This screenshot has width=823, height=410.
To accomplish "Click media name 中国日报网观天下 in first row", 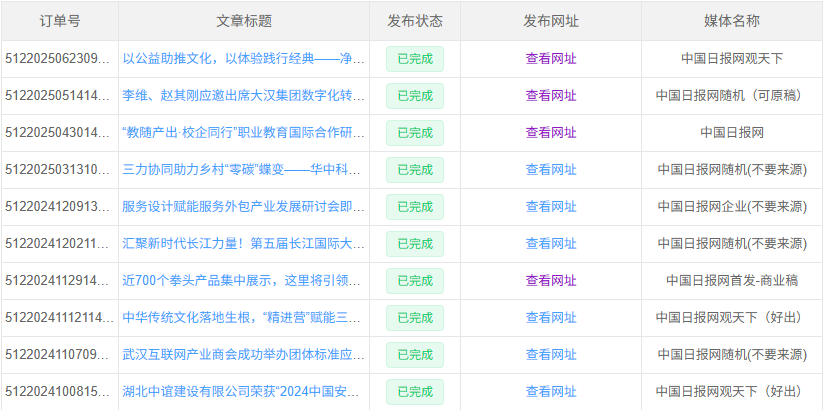I will 732,59.
